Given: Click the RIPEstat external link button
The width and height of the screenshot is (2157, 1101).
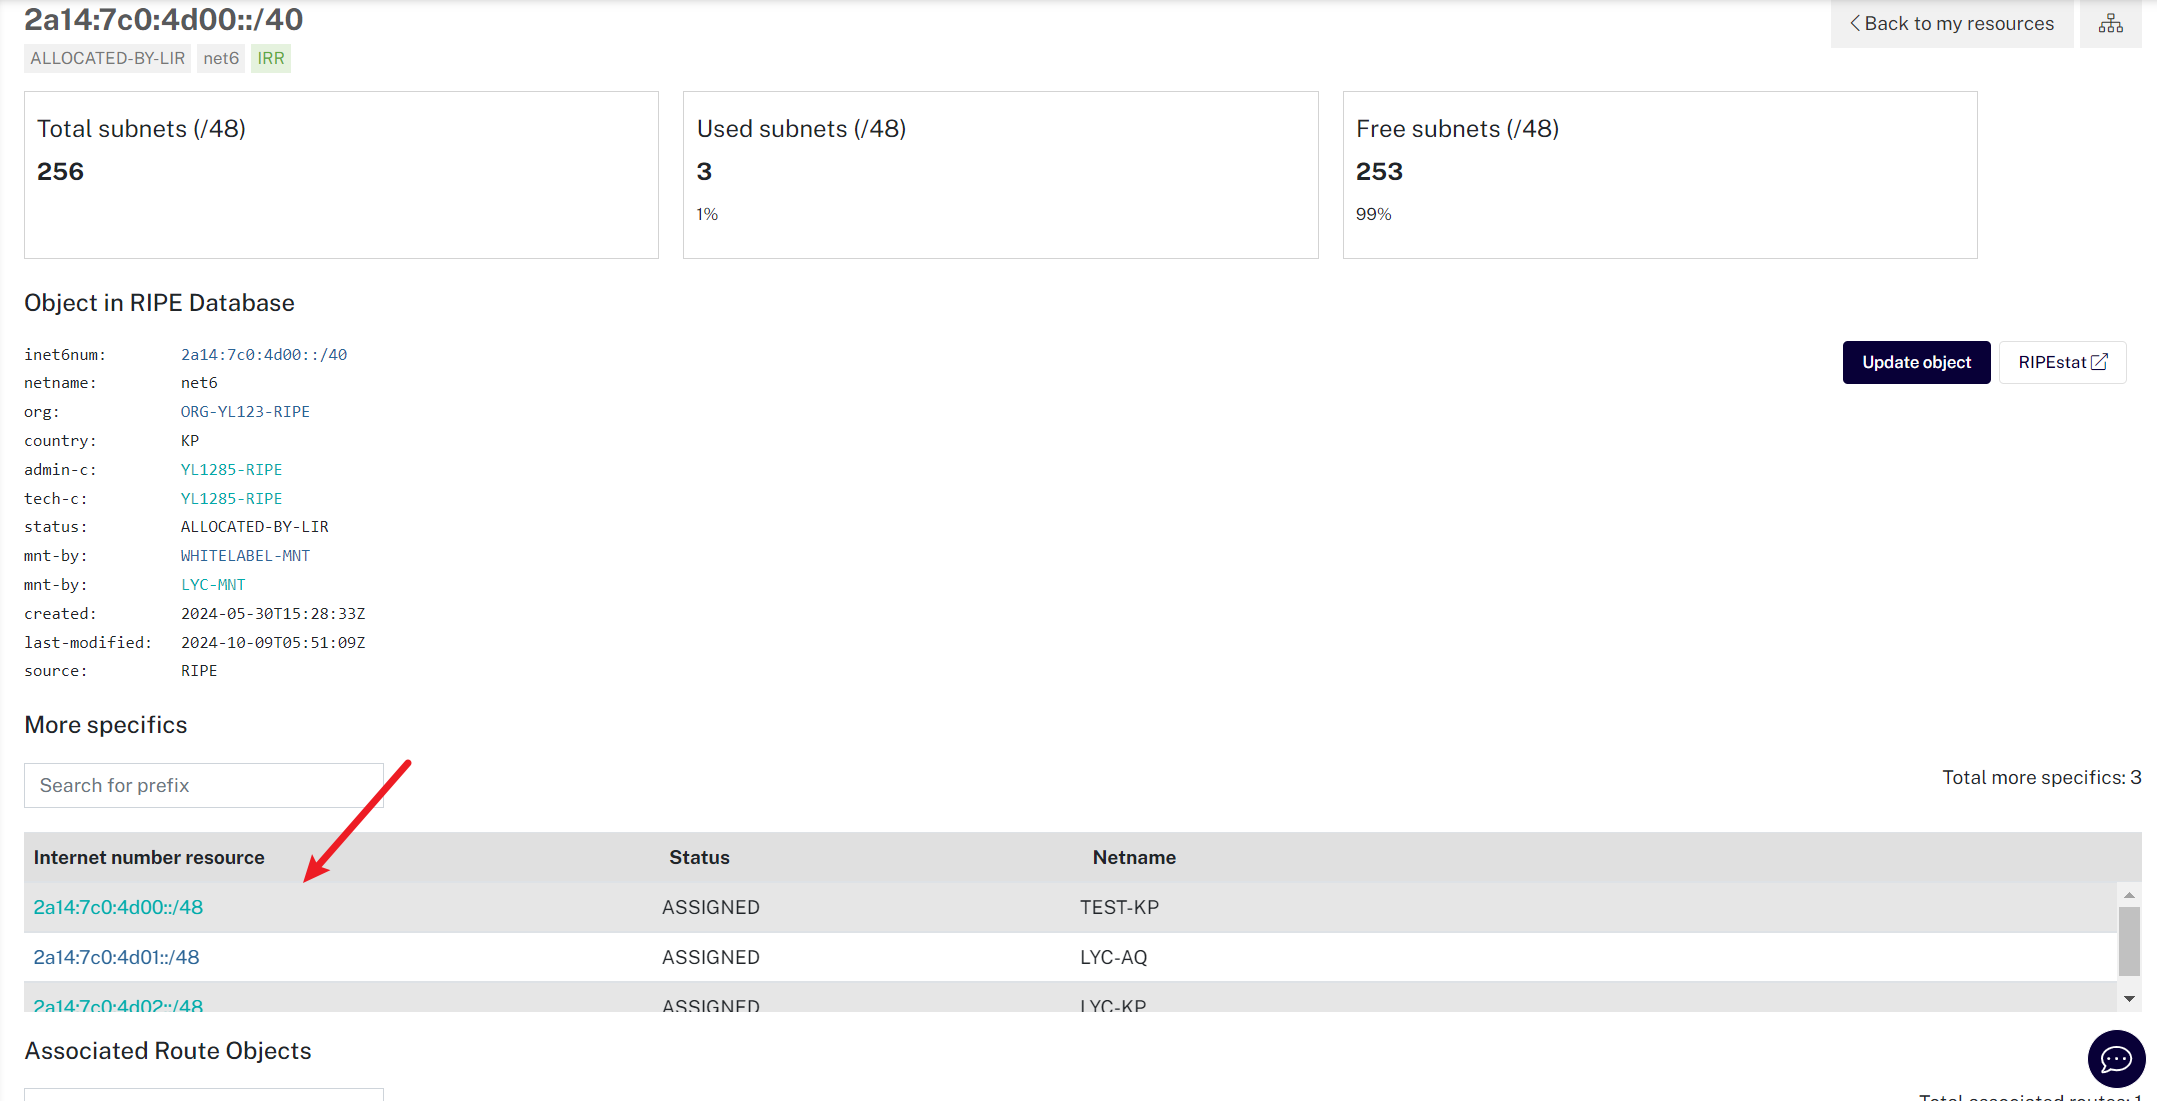Looking at the screenshot, I should tap(2062, 362).
